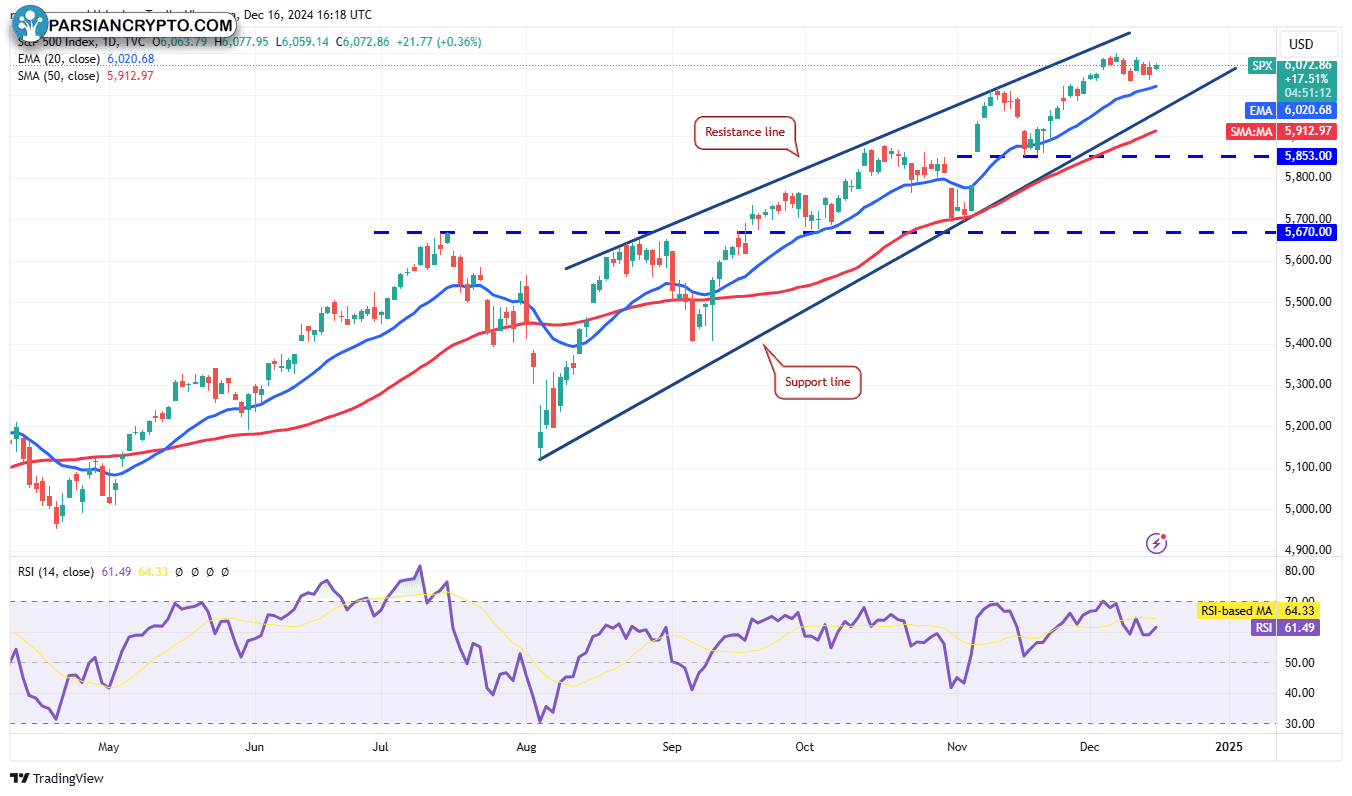Click the 5,500.00 price axis tick

pos(1307,301)
